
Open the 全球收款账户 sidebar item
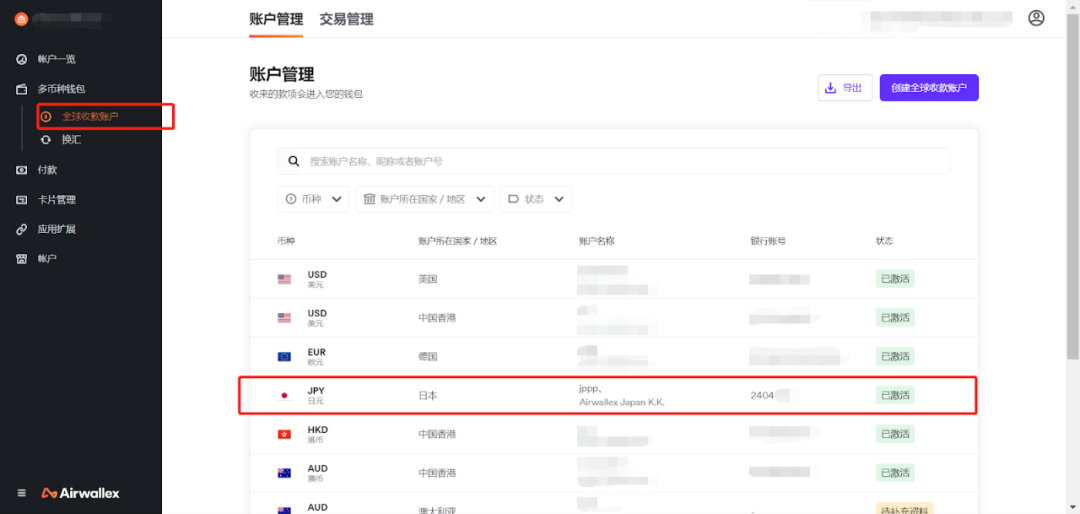[90, 117]
